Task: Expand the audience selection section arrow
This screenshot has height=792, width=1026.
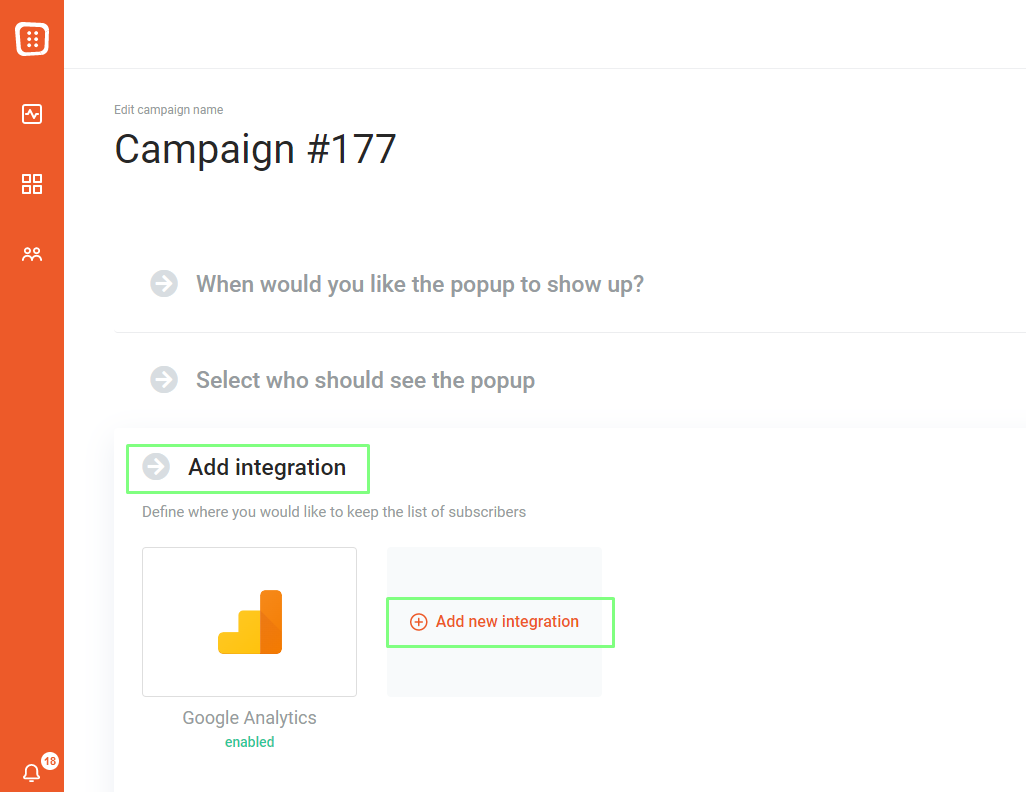Action: pos(164,380)
